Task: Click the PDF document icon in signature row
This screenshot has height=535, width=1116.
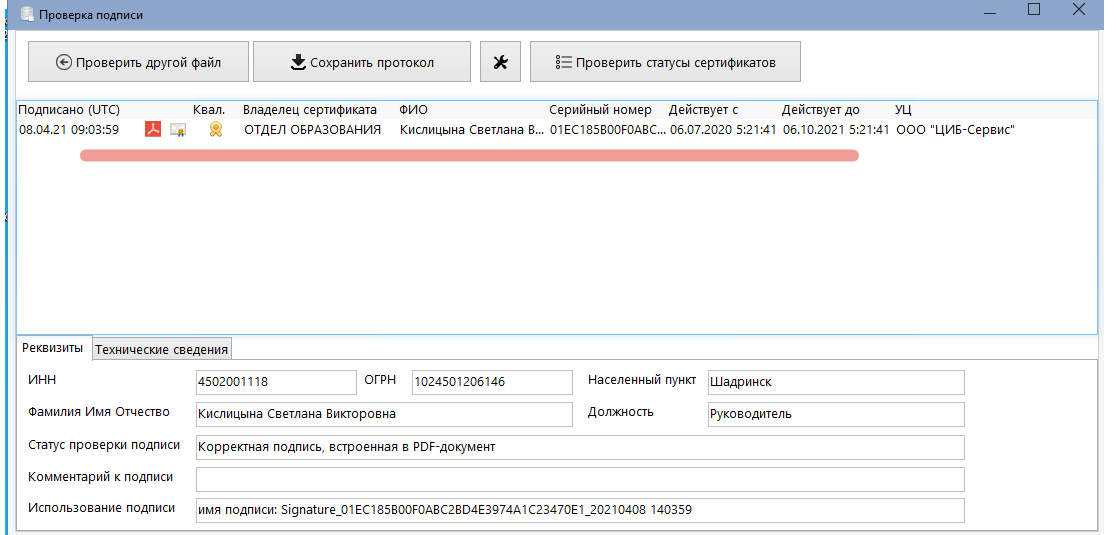Action: pos(153,129)
